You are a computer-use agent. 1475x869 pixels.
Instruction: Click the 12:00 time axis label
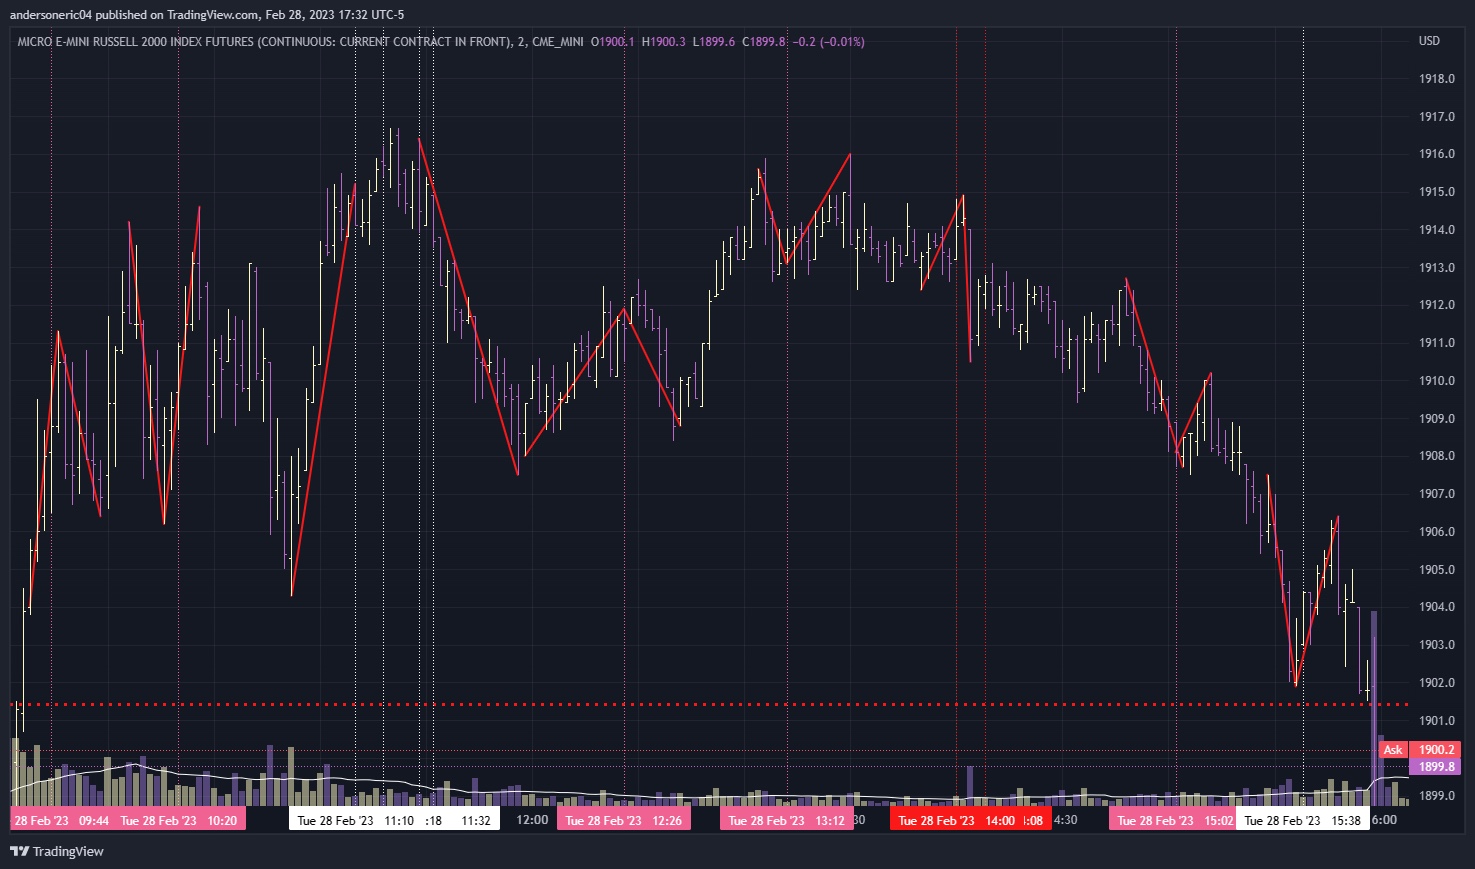coord(532,820)
